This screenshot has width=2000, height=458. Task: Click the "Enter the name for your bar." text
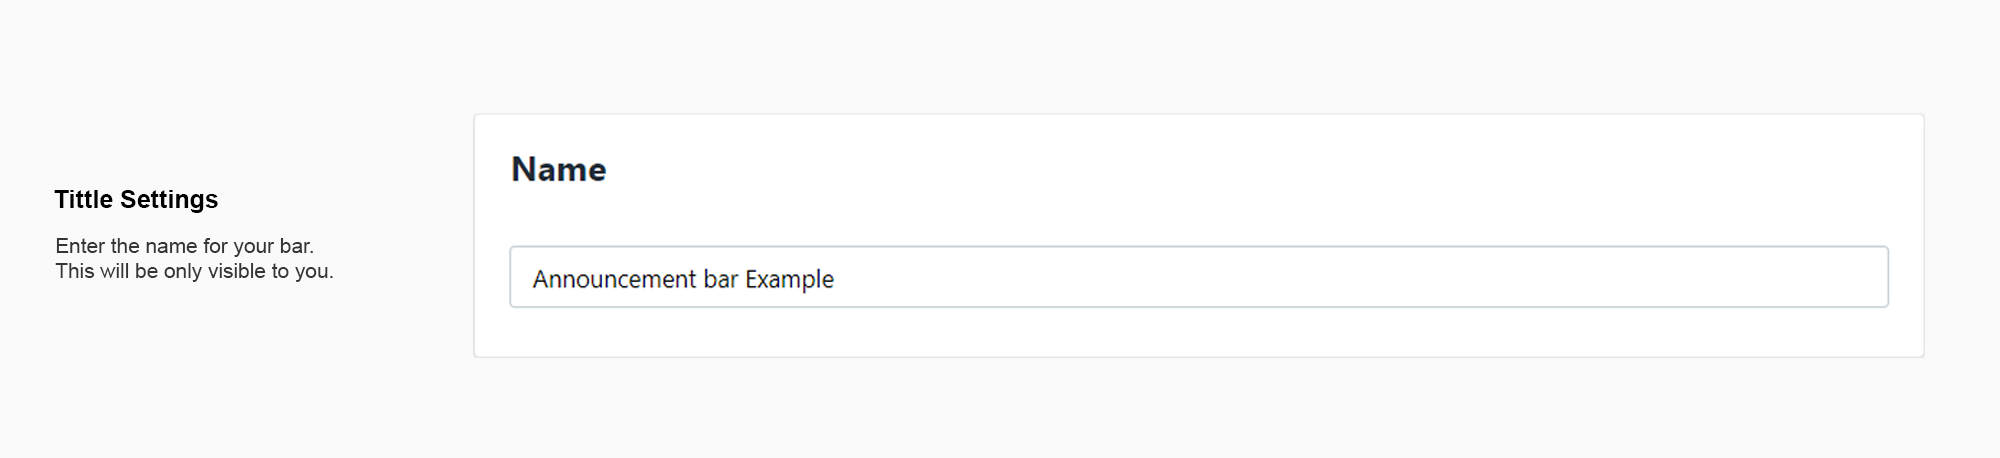tap(184, 246)
